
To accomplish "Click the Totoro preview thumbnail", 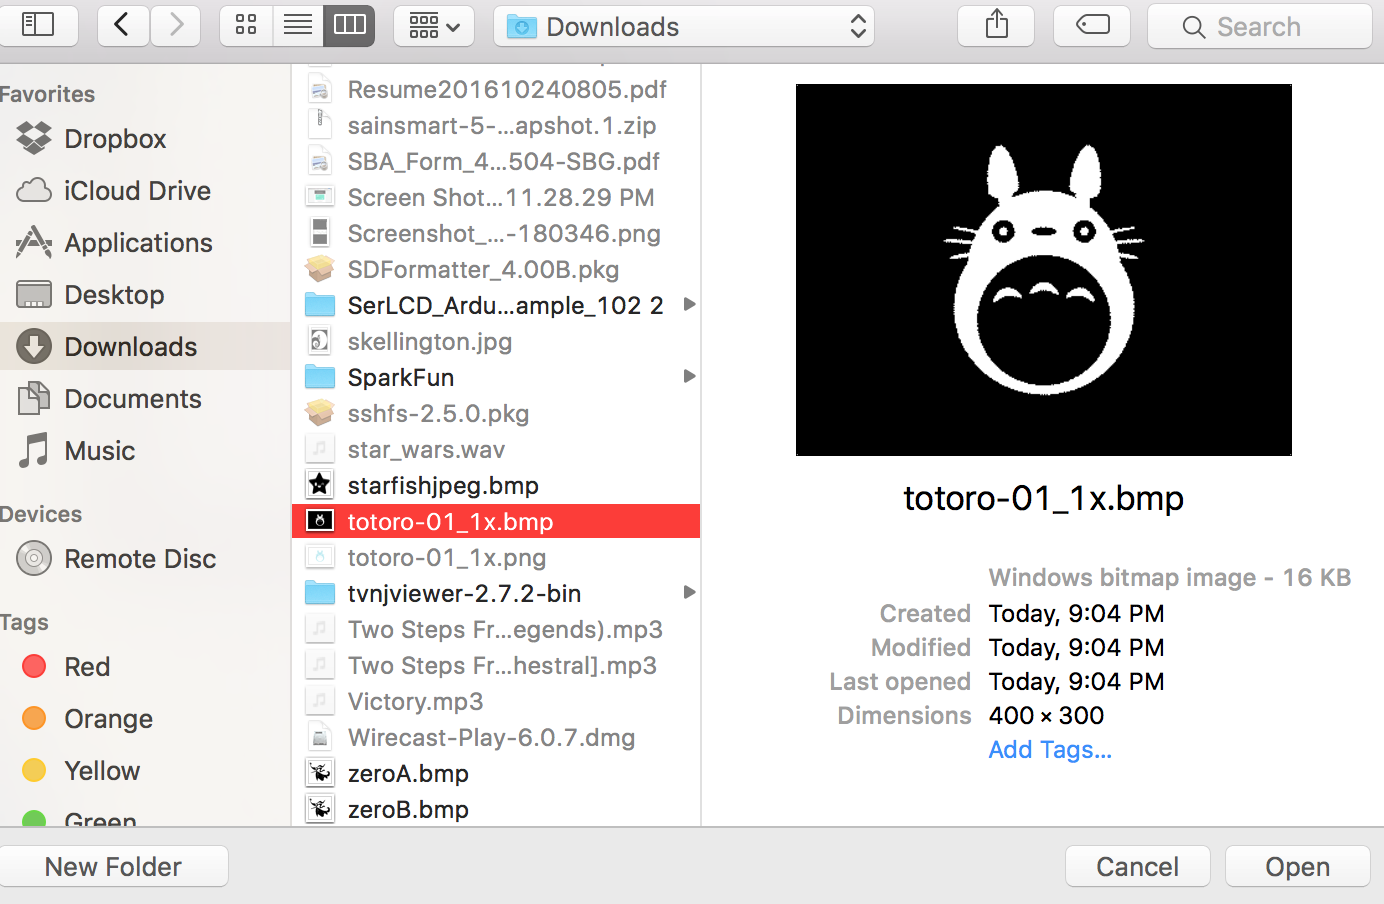I will [x=1044, y=270].
